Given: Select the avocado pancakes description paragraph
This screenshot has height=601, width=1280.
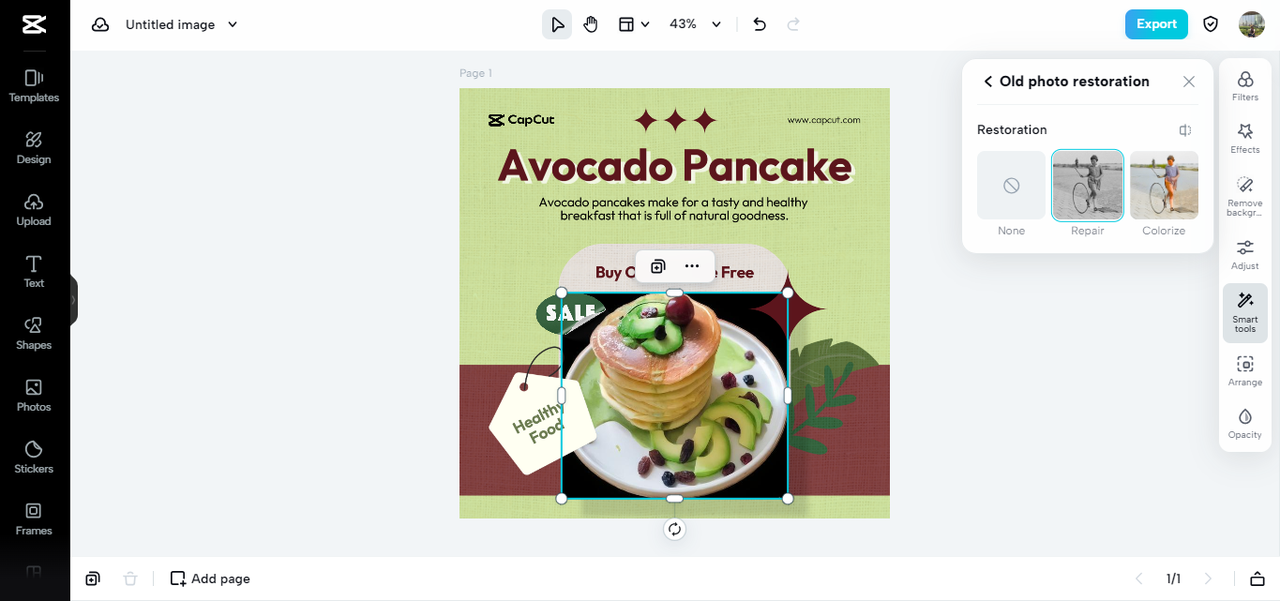Looking at the screenshot, I should pyautogui.click(x=673, y=209).
